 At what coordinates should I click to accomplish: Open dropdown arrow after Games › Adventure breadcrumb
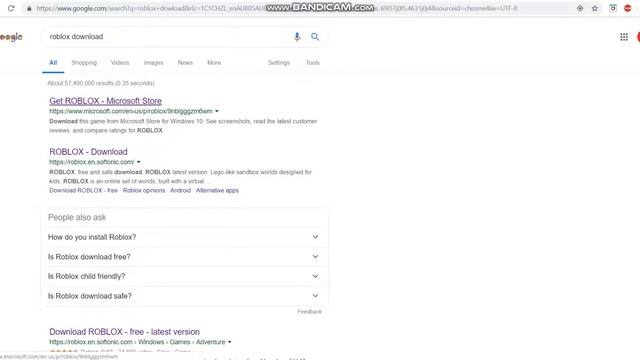coord(229,342)
